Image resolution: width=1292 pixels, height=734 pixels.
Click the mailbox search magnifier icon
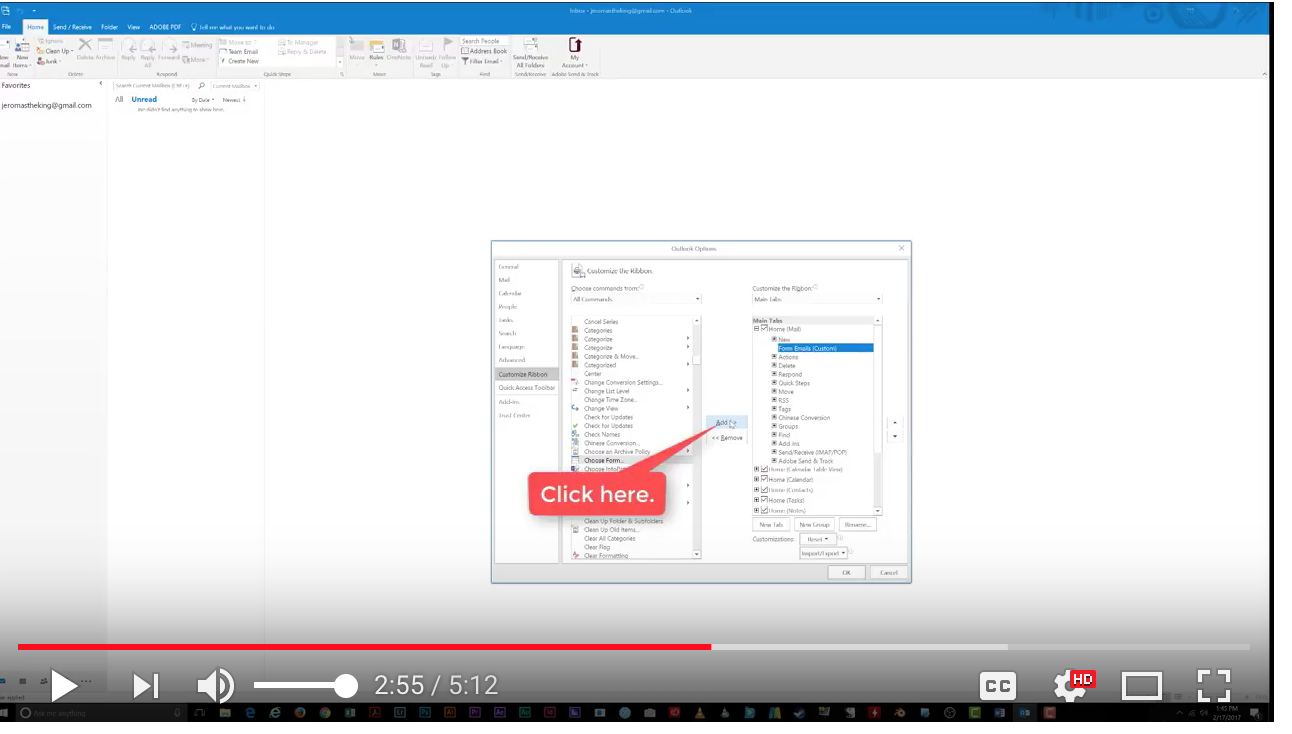[x=202, y=86]
